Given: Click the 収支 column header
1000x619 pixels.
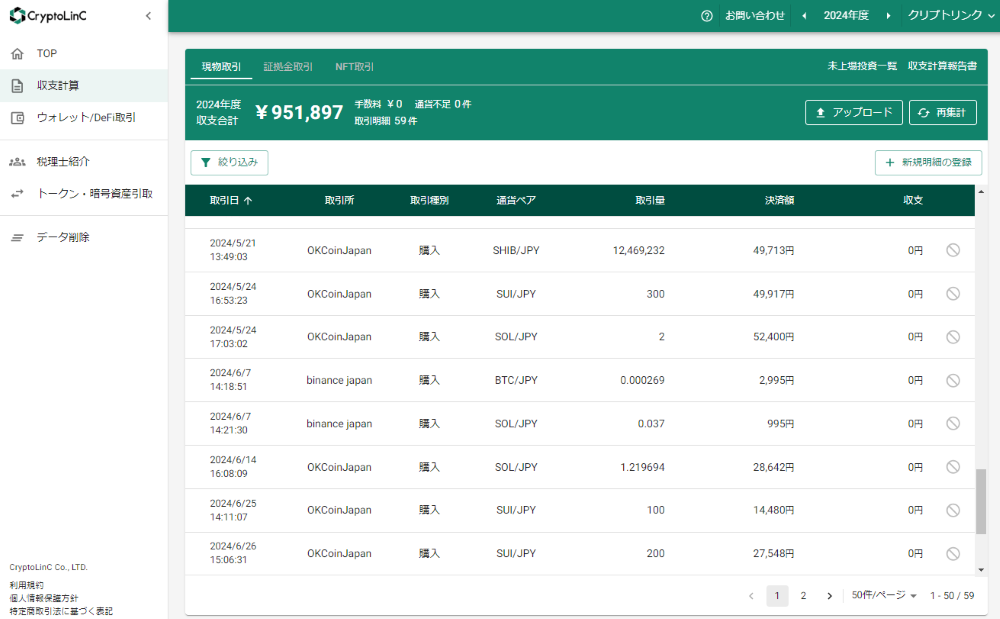Looking at the screenshot, I should [x=913, y=200].
